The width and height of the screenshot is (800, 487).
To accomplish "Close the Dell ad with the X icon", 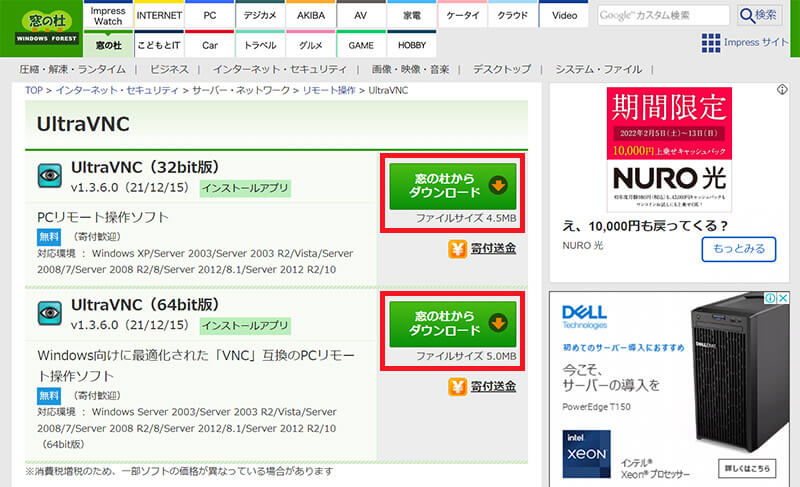I will 783,298.
